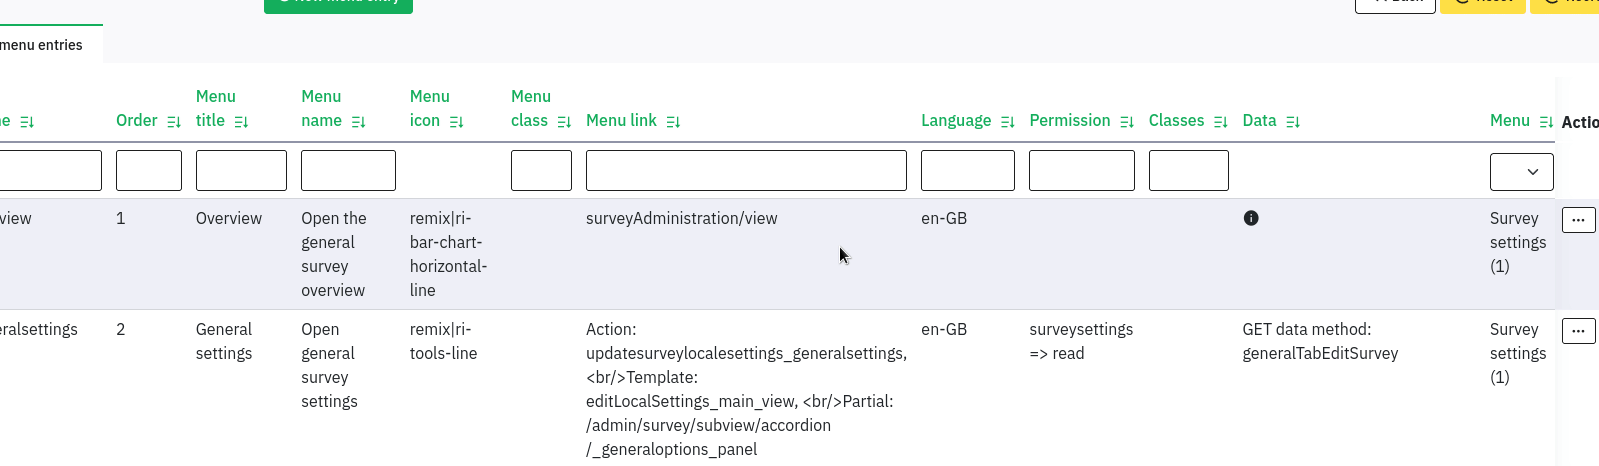
Task: Click the Language column sort icon
Action: click(1007, 122)
